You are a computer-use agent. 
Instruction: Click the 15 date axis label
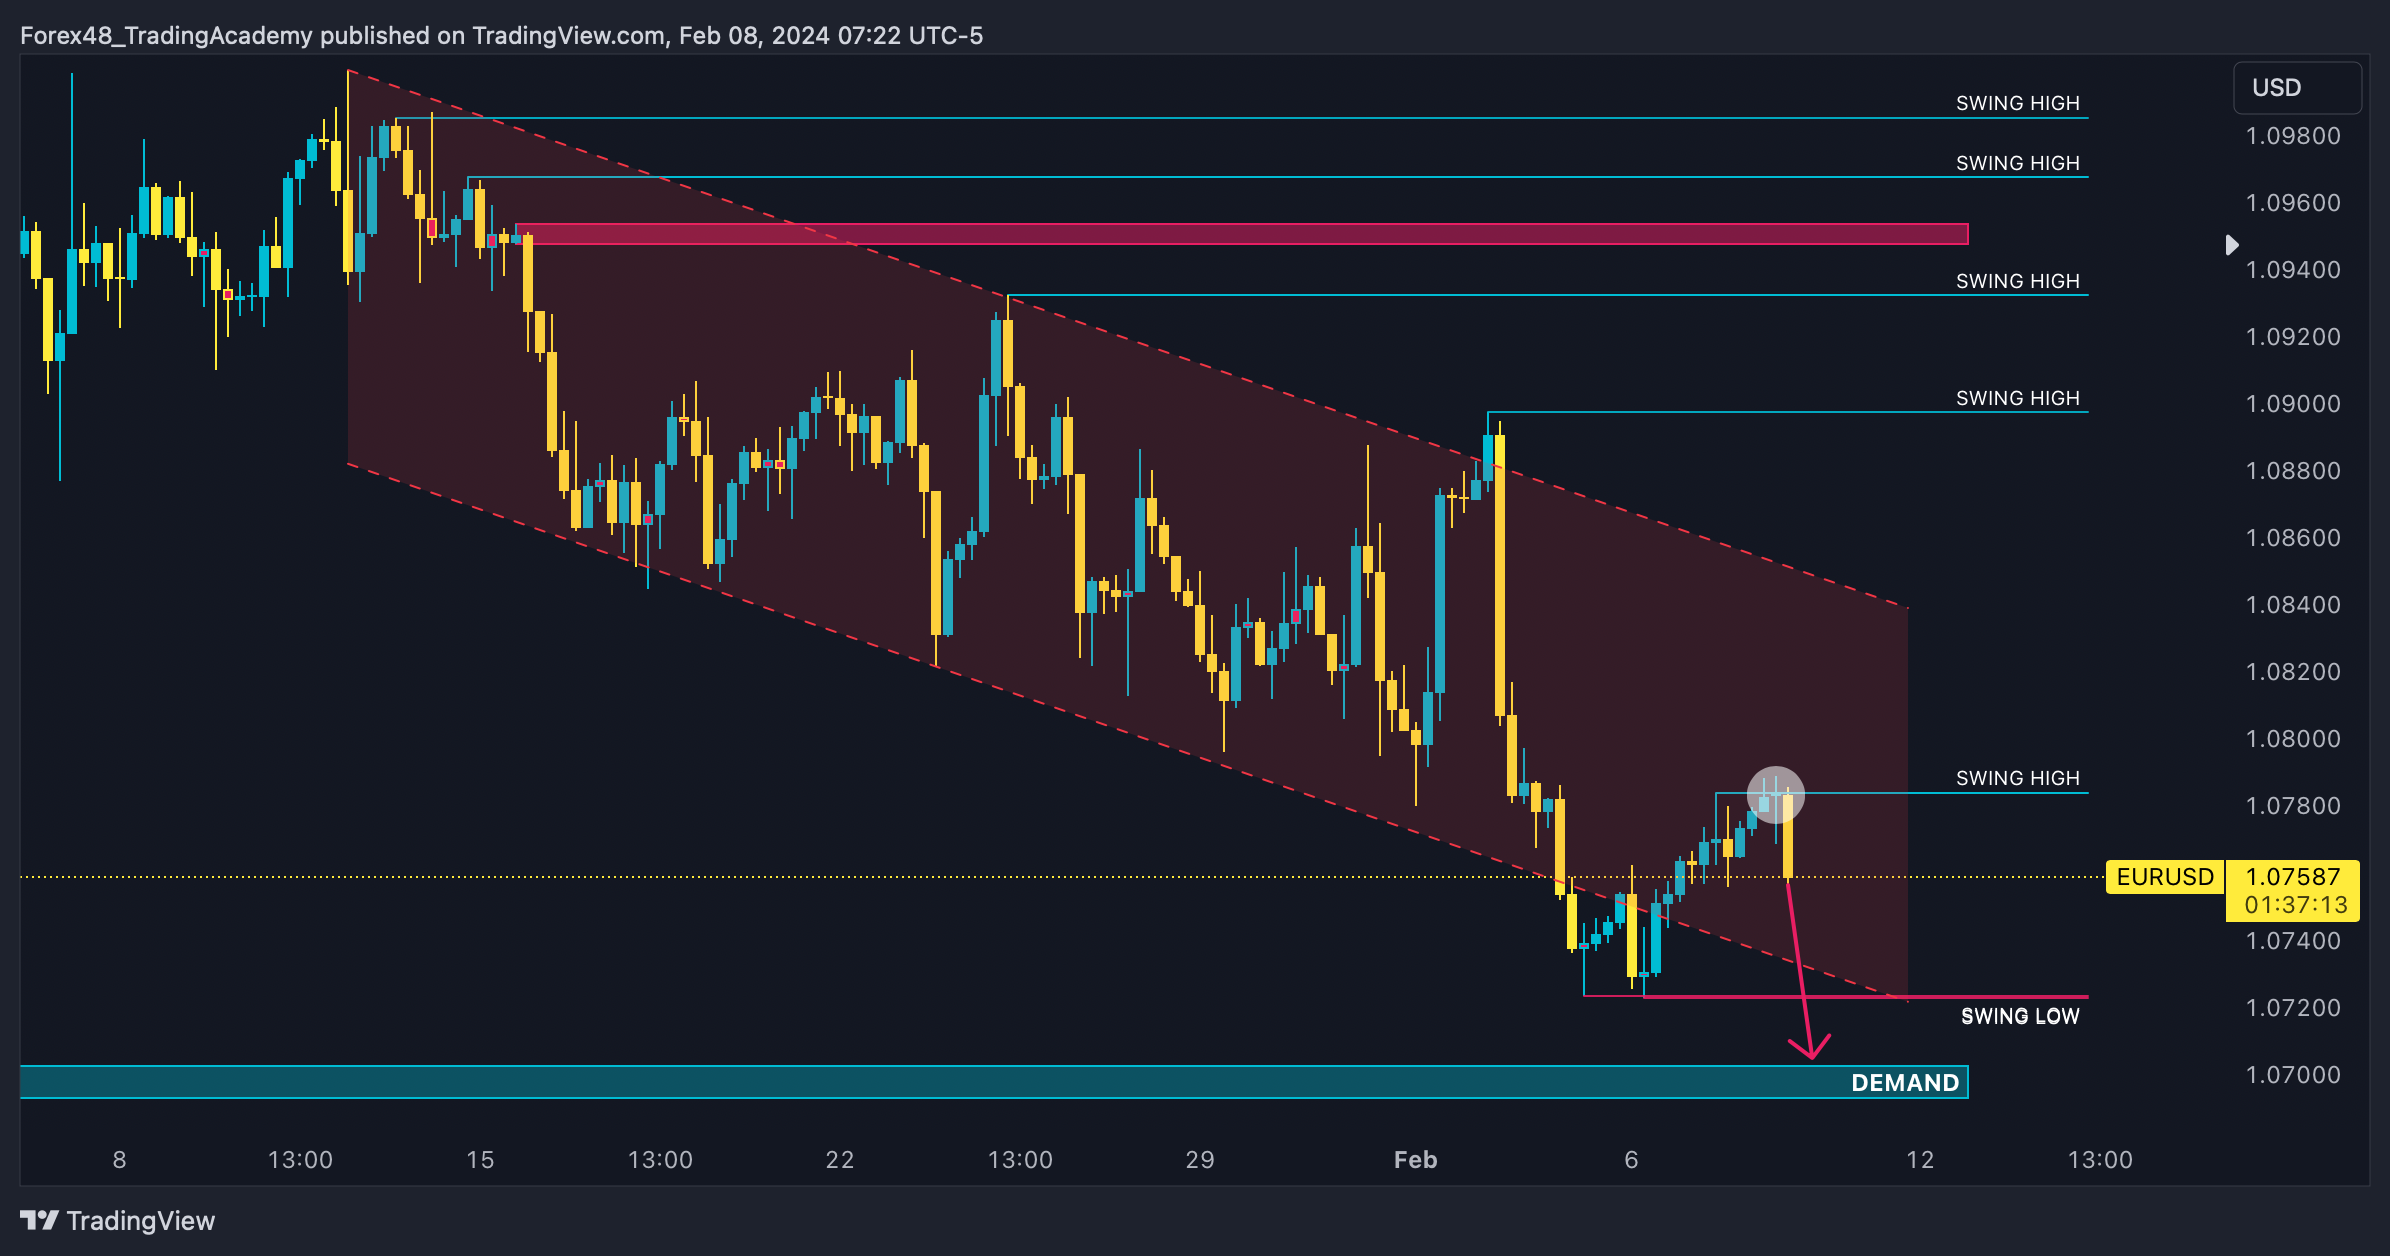coord(480,1160)
